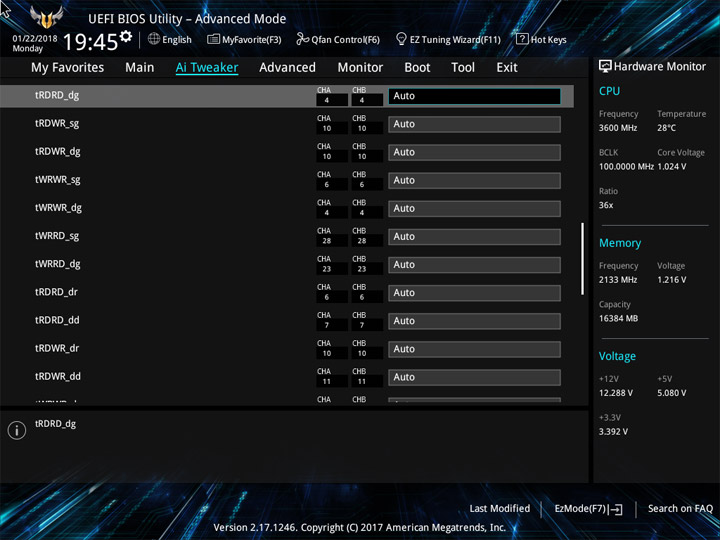Click the tRDWR_dd label
The width and height of the screenshot is (720, 540).
pyautogui.click(x=58, y=377)
